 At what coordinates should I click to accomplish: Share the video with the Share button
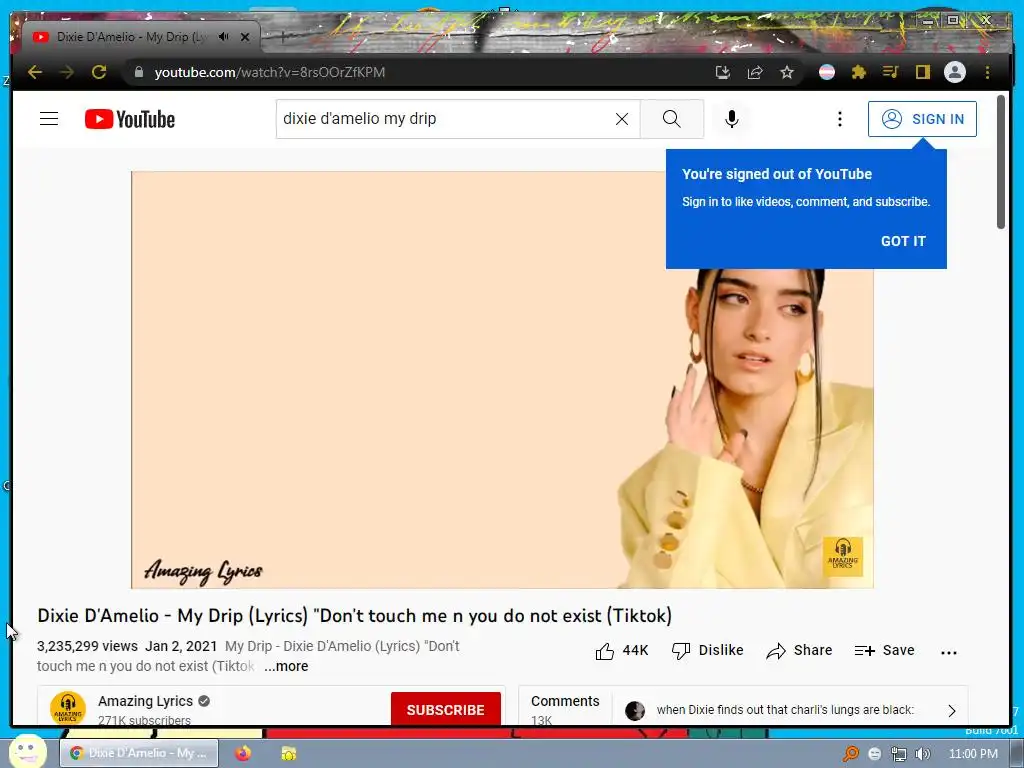point(799,650)
